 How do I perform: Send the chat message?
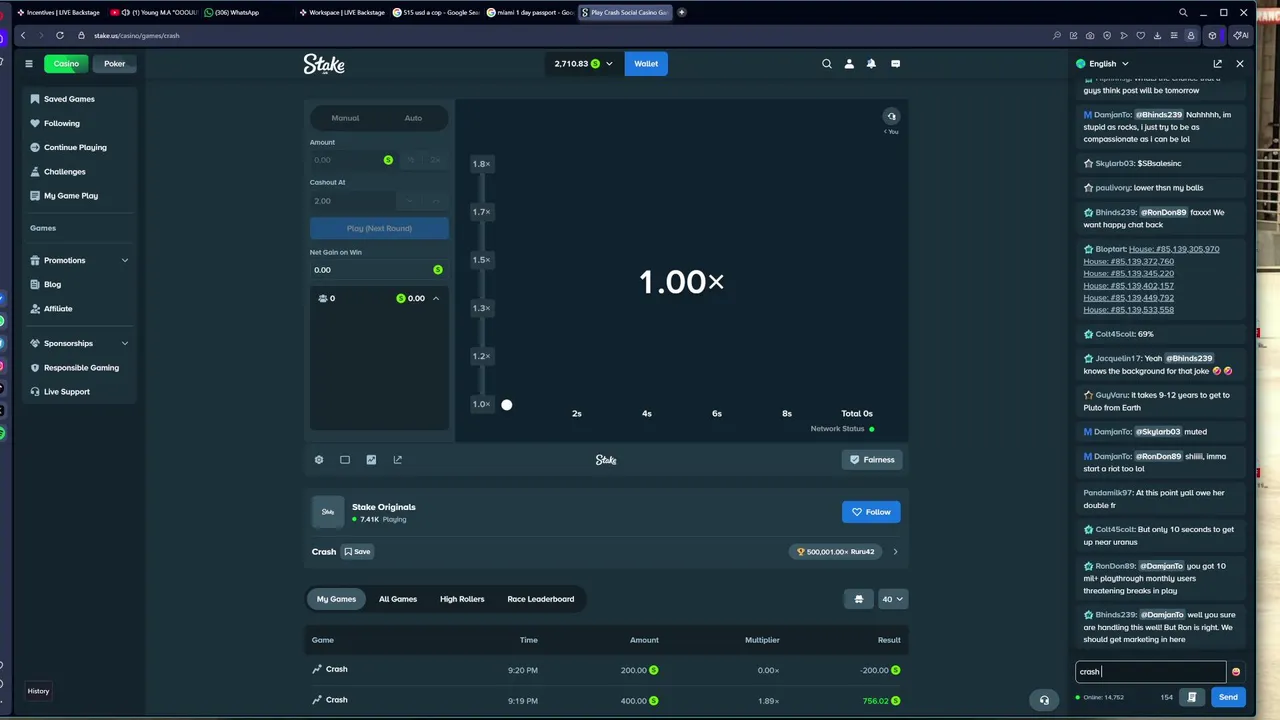[x=1228, y=697]
